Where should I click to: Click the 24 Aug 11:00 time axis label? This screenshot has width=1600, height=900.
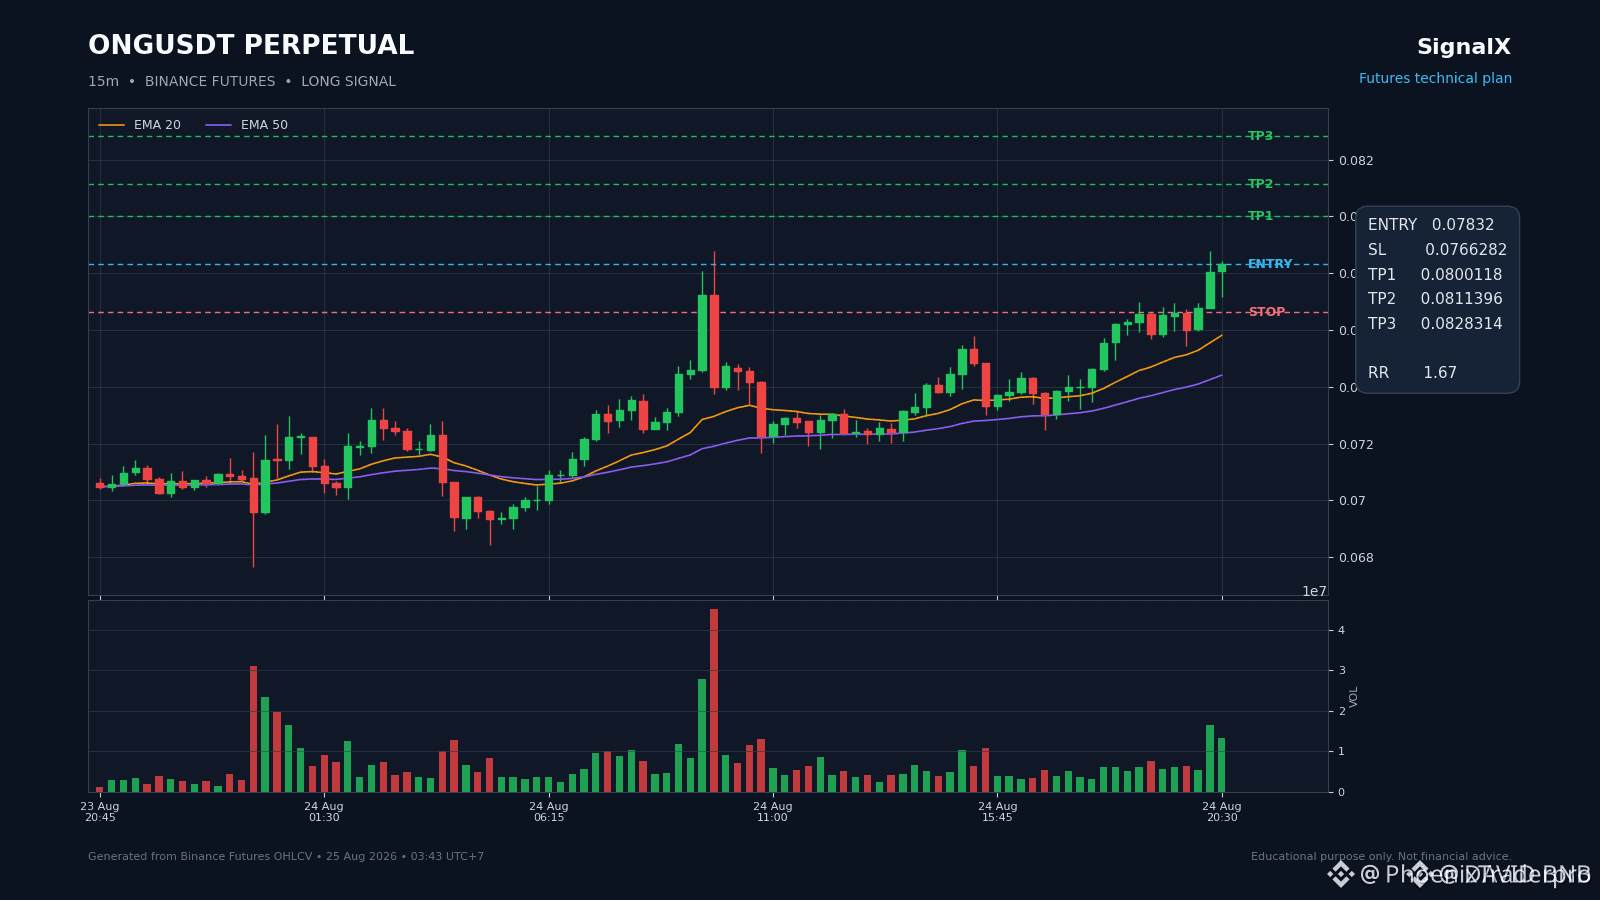(773, 812)
